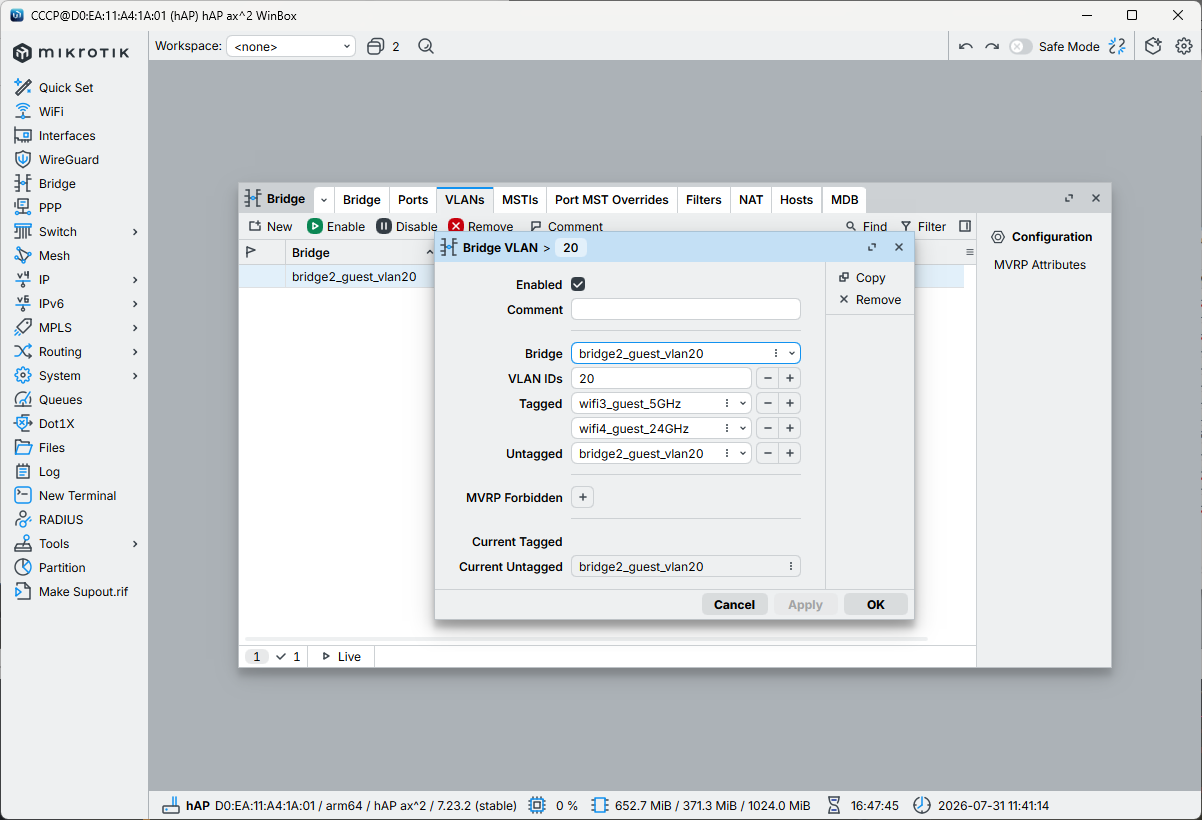Click the sparkle icon beside Safe Mode
1202x820 pixels.
click(x=1118, y=46)
